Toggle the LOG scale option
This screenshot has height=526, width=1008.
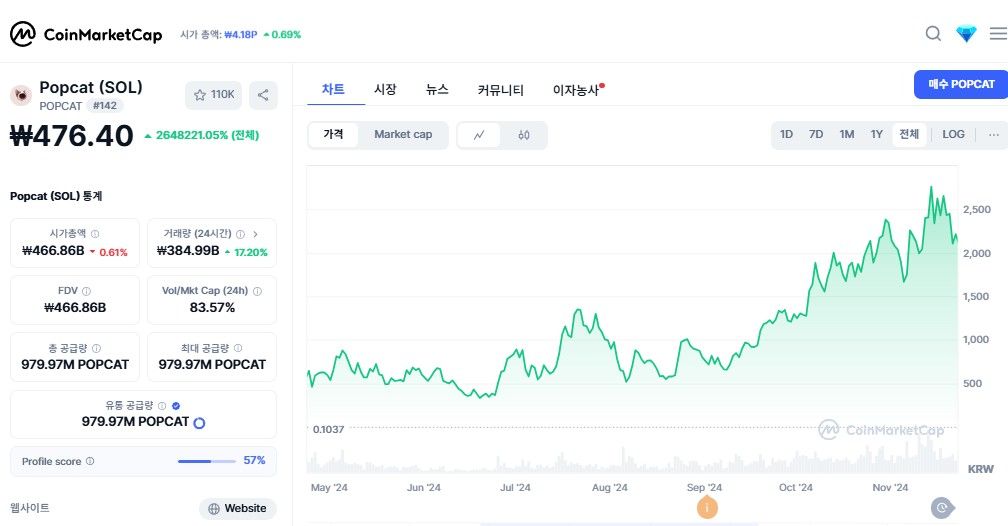(953, 134)
